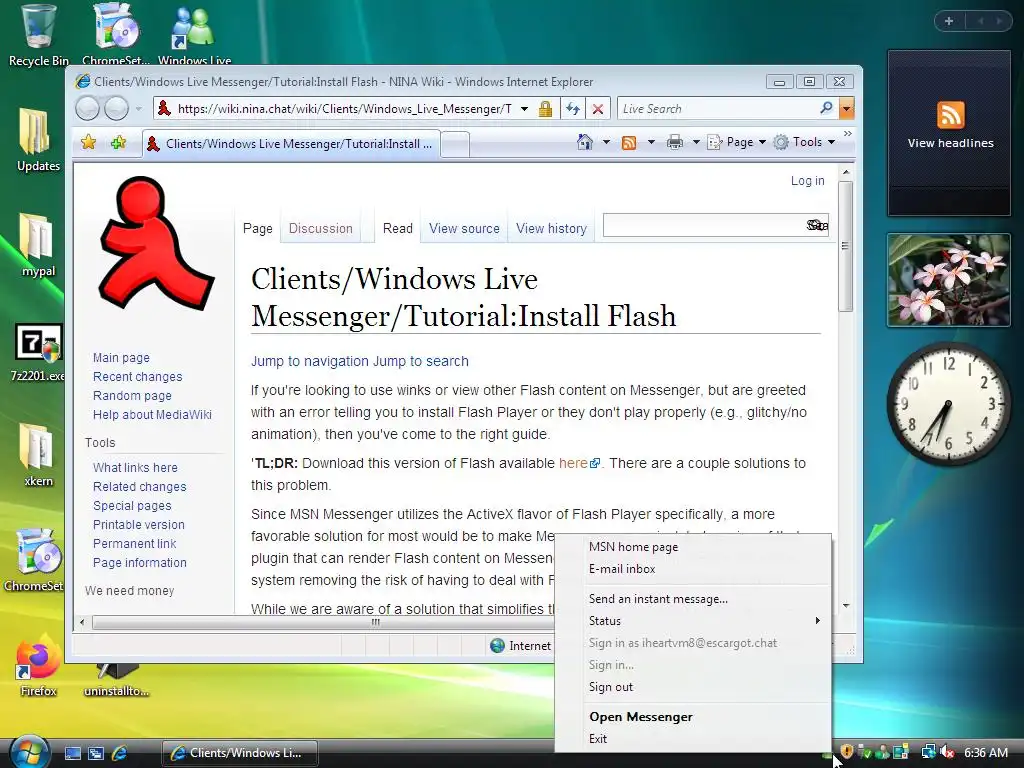Click the Home toolbar icon
Viewport: 1024px width, 768px height.
(x=585, y=142)
